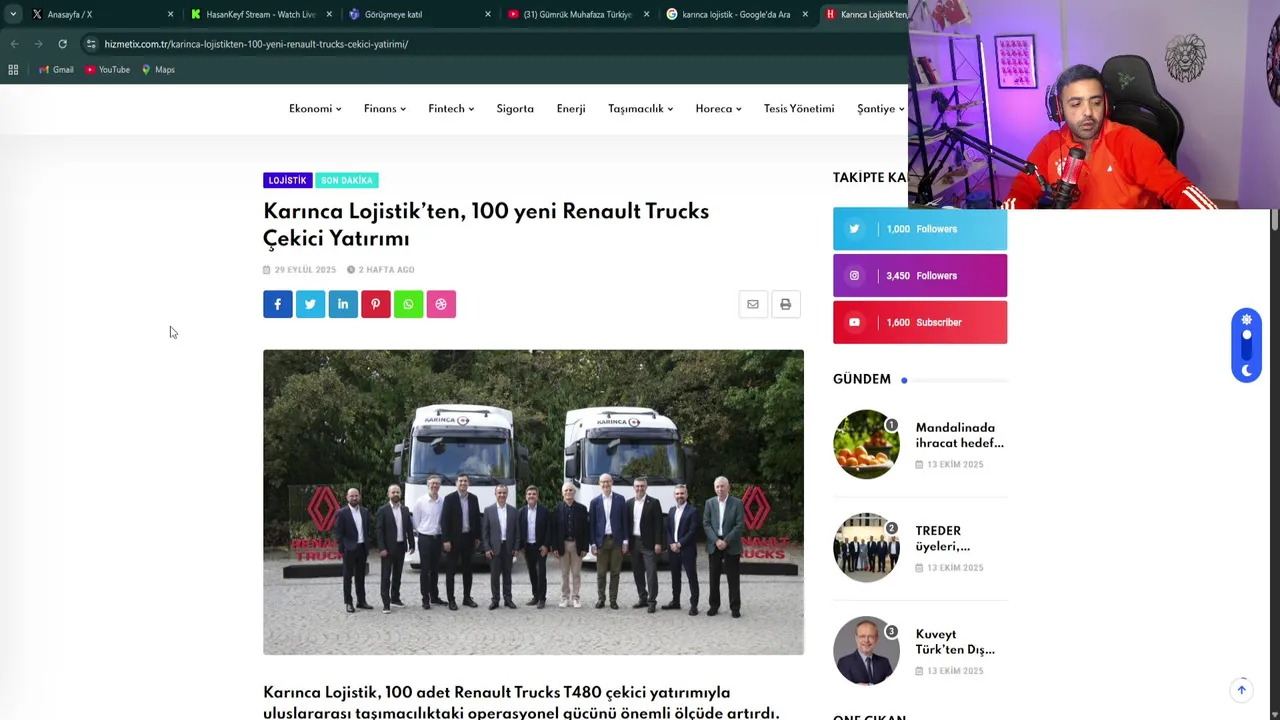Open site information icon in address bar
Image resolution: width=1280 pixels, height=720 pixels.
[91, 44]
